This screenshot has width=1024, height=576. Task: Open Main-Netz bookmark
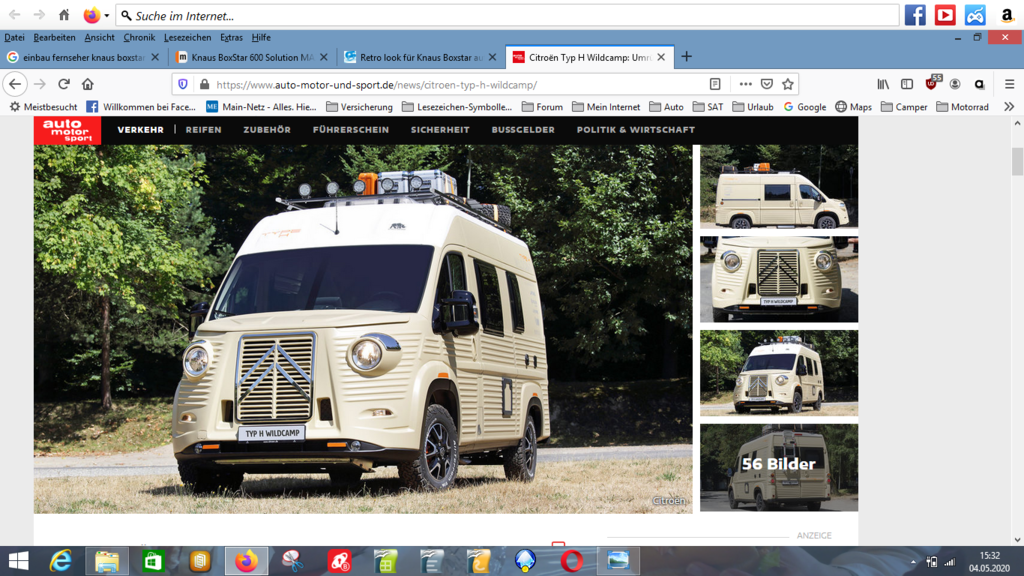pos(261,106)
